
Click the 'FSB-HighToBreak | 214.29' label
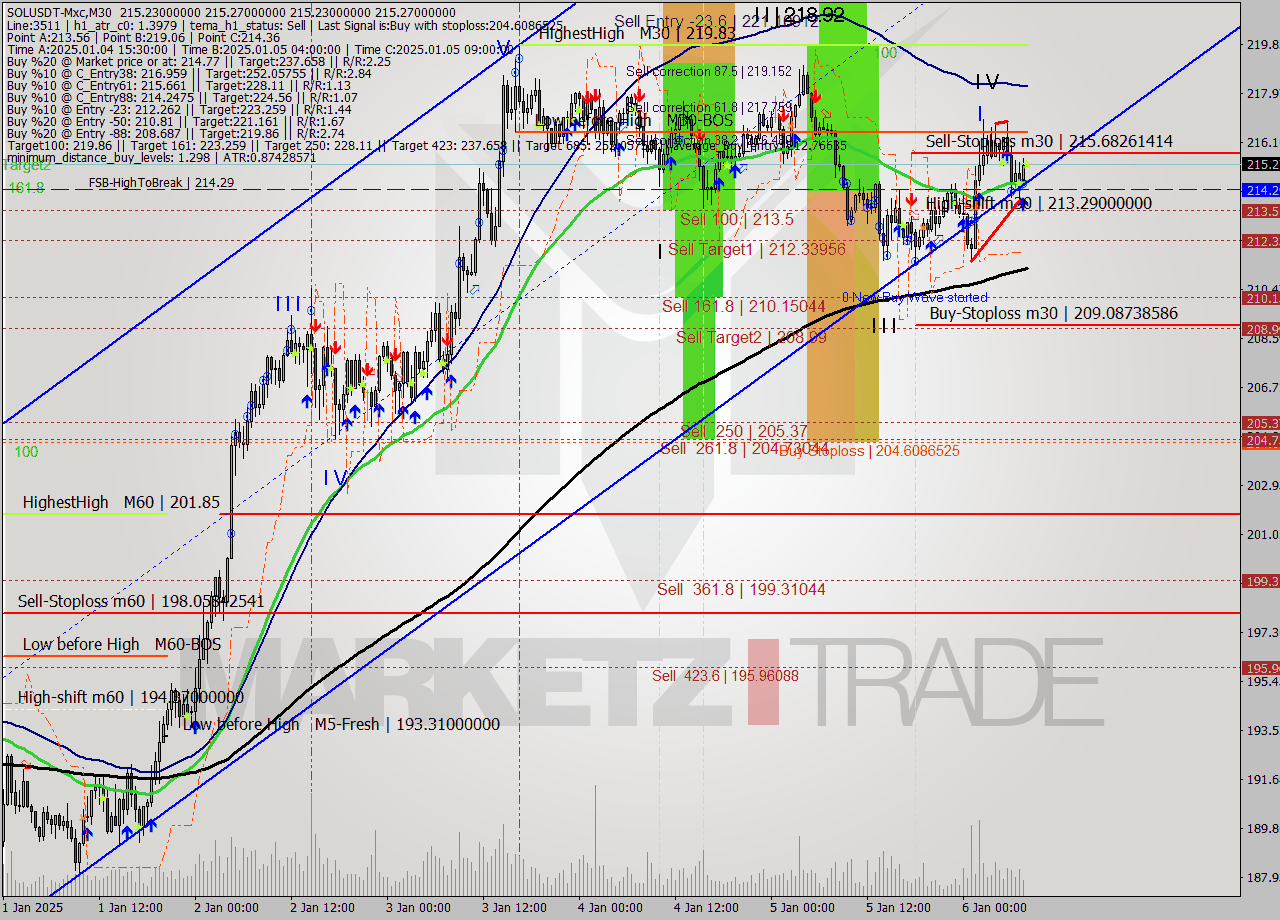click(161, 183)
